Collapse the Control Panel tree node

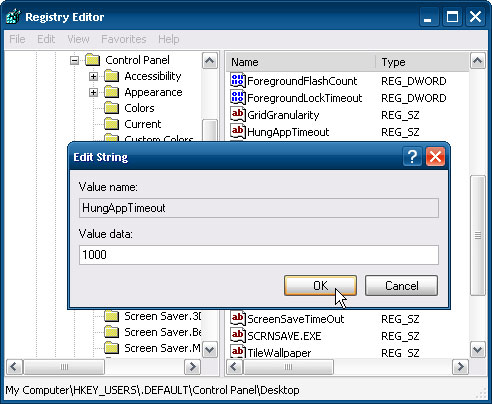coord(75,60)
